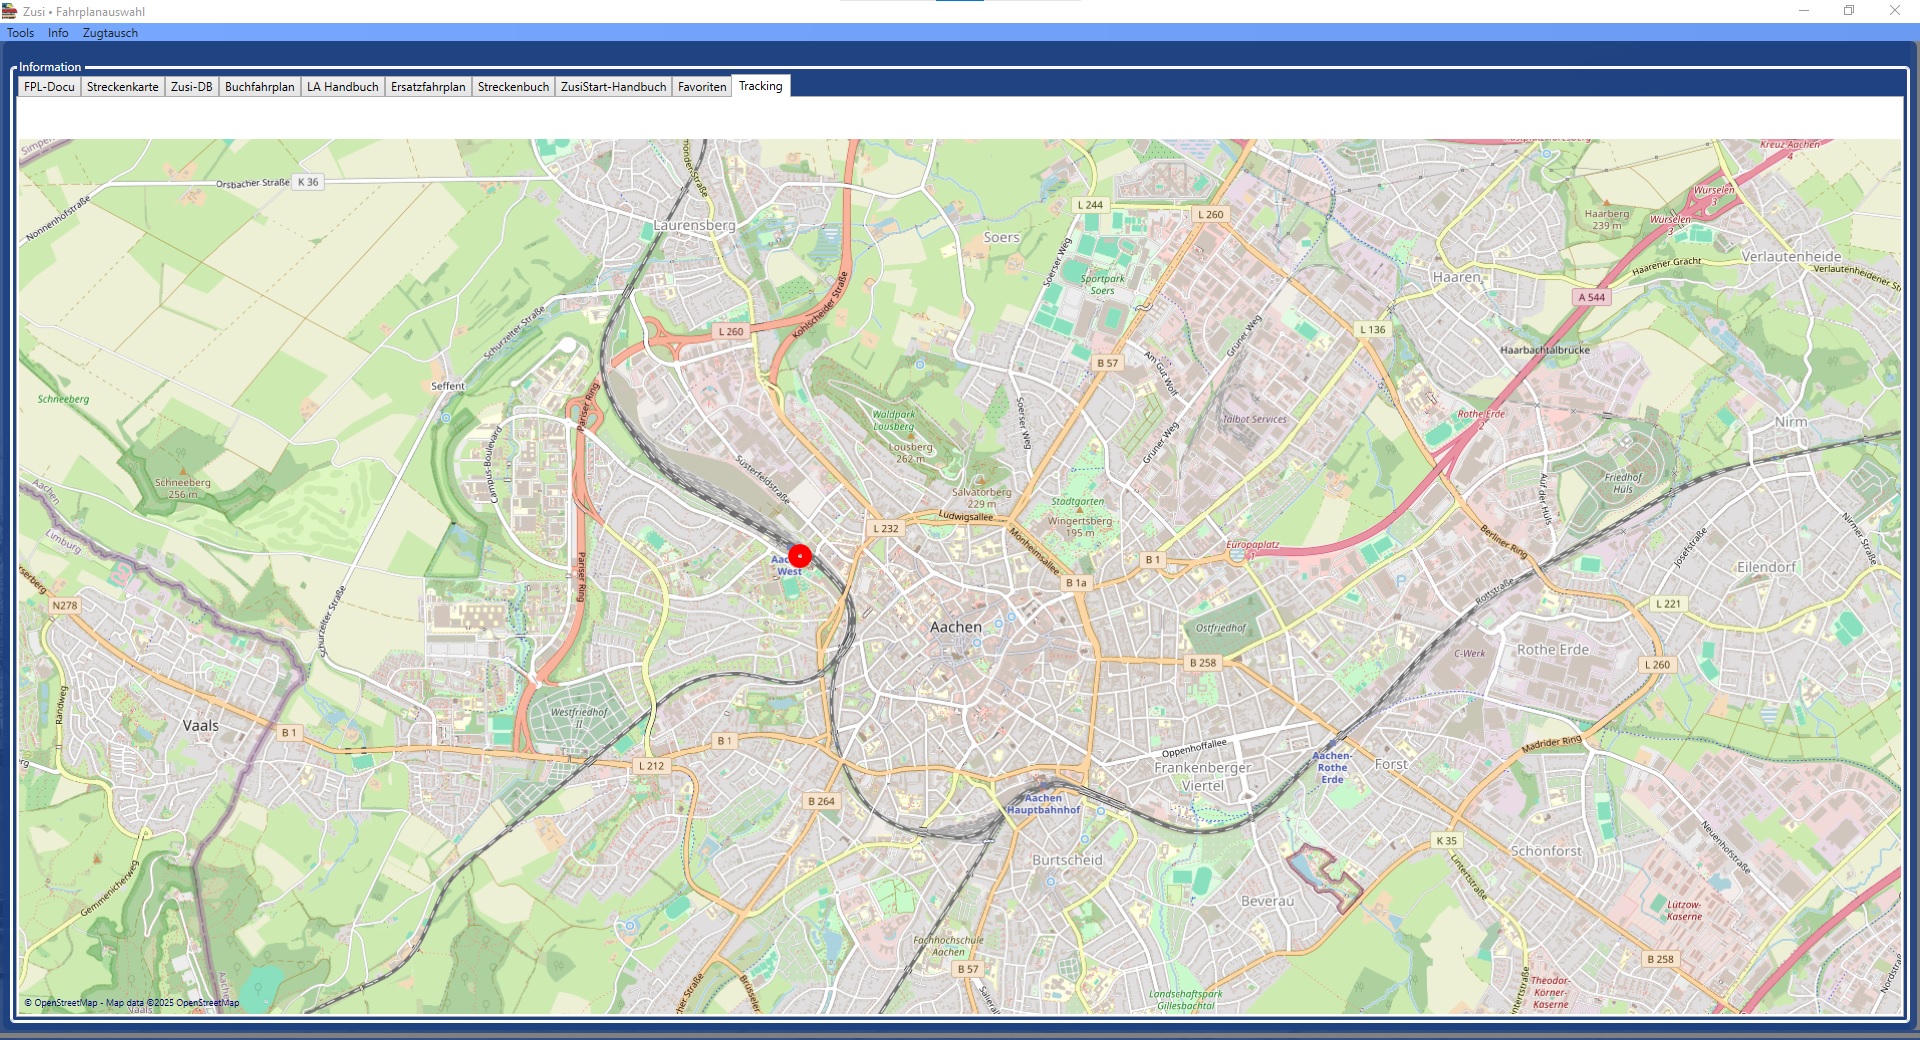Click the red train position marker
The height and width of the screenshot is (1040, 1920).
(800, 556)
